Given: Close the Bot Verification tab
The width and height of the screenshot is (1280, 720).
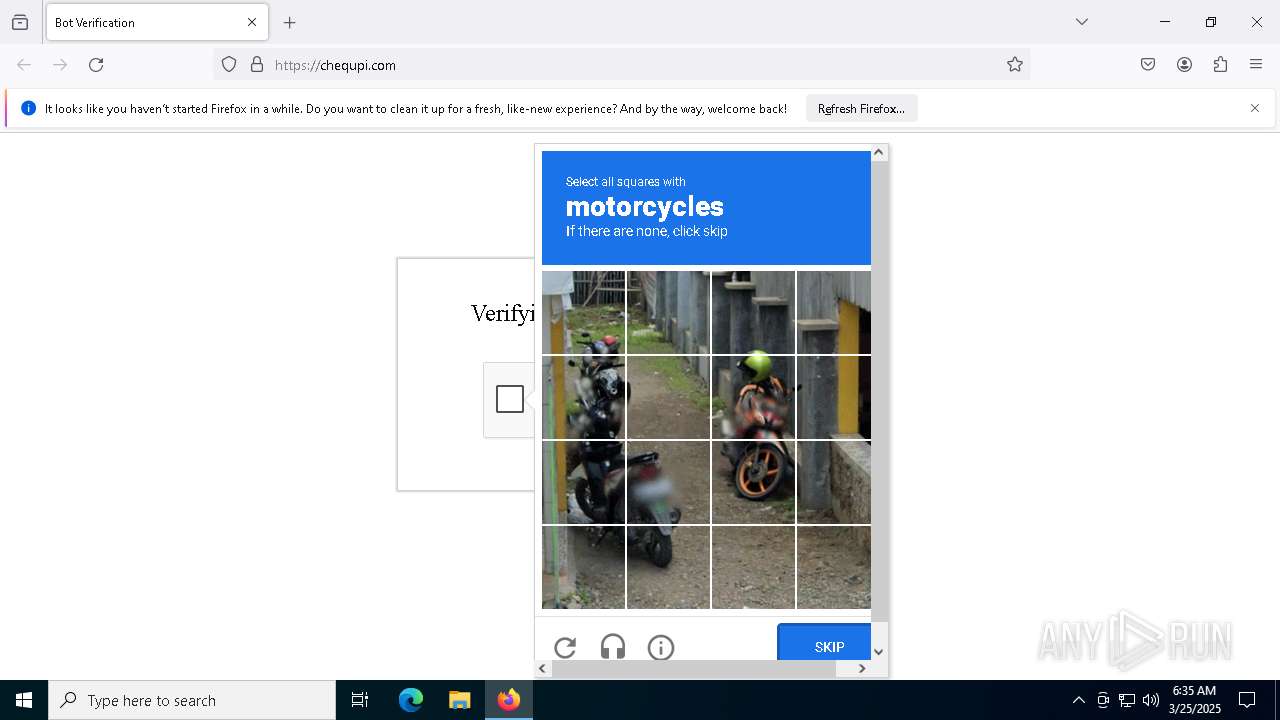Looking at the screenshot, I should click(x=252, y=22).
